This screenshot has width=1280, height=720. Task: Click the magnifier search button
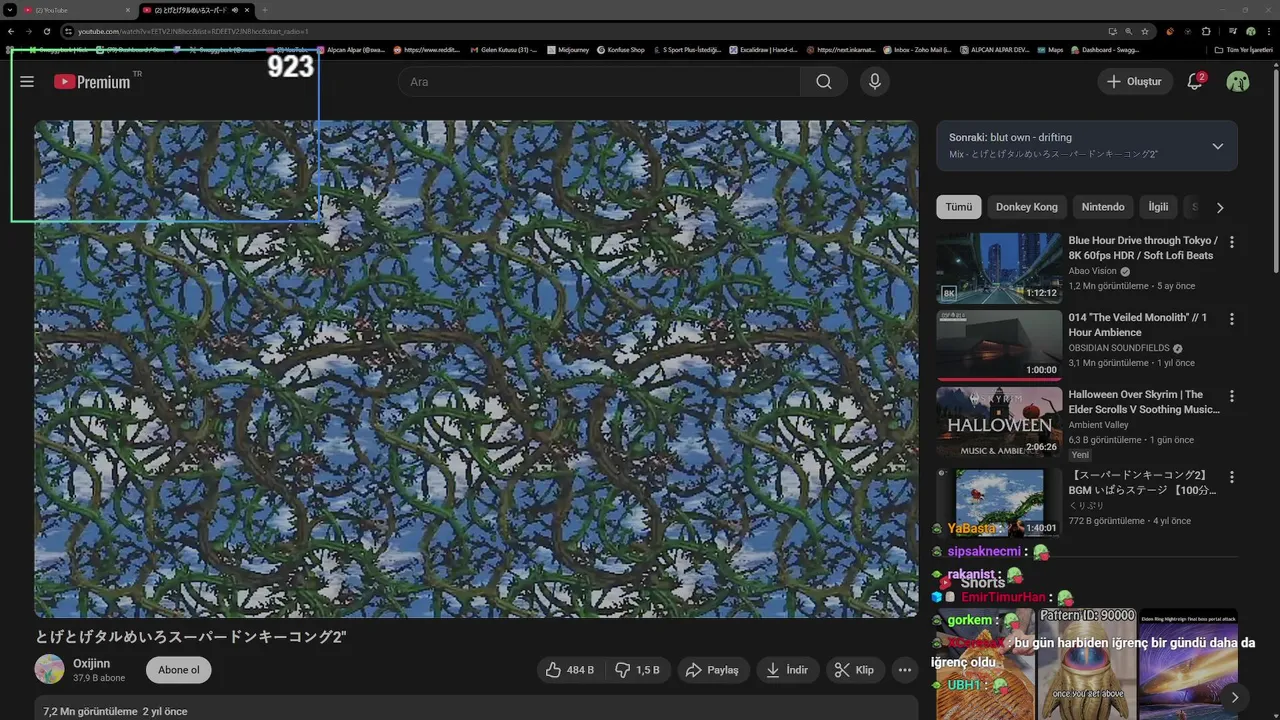823,81
